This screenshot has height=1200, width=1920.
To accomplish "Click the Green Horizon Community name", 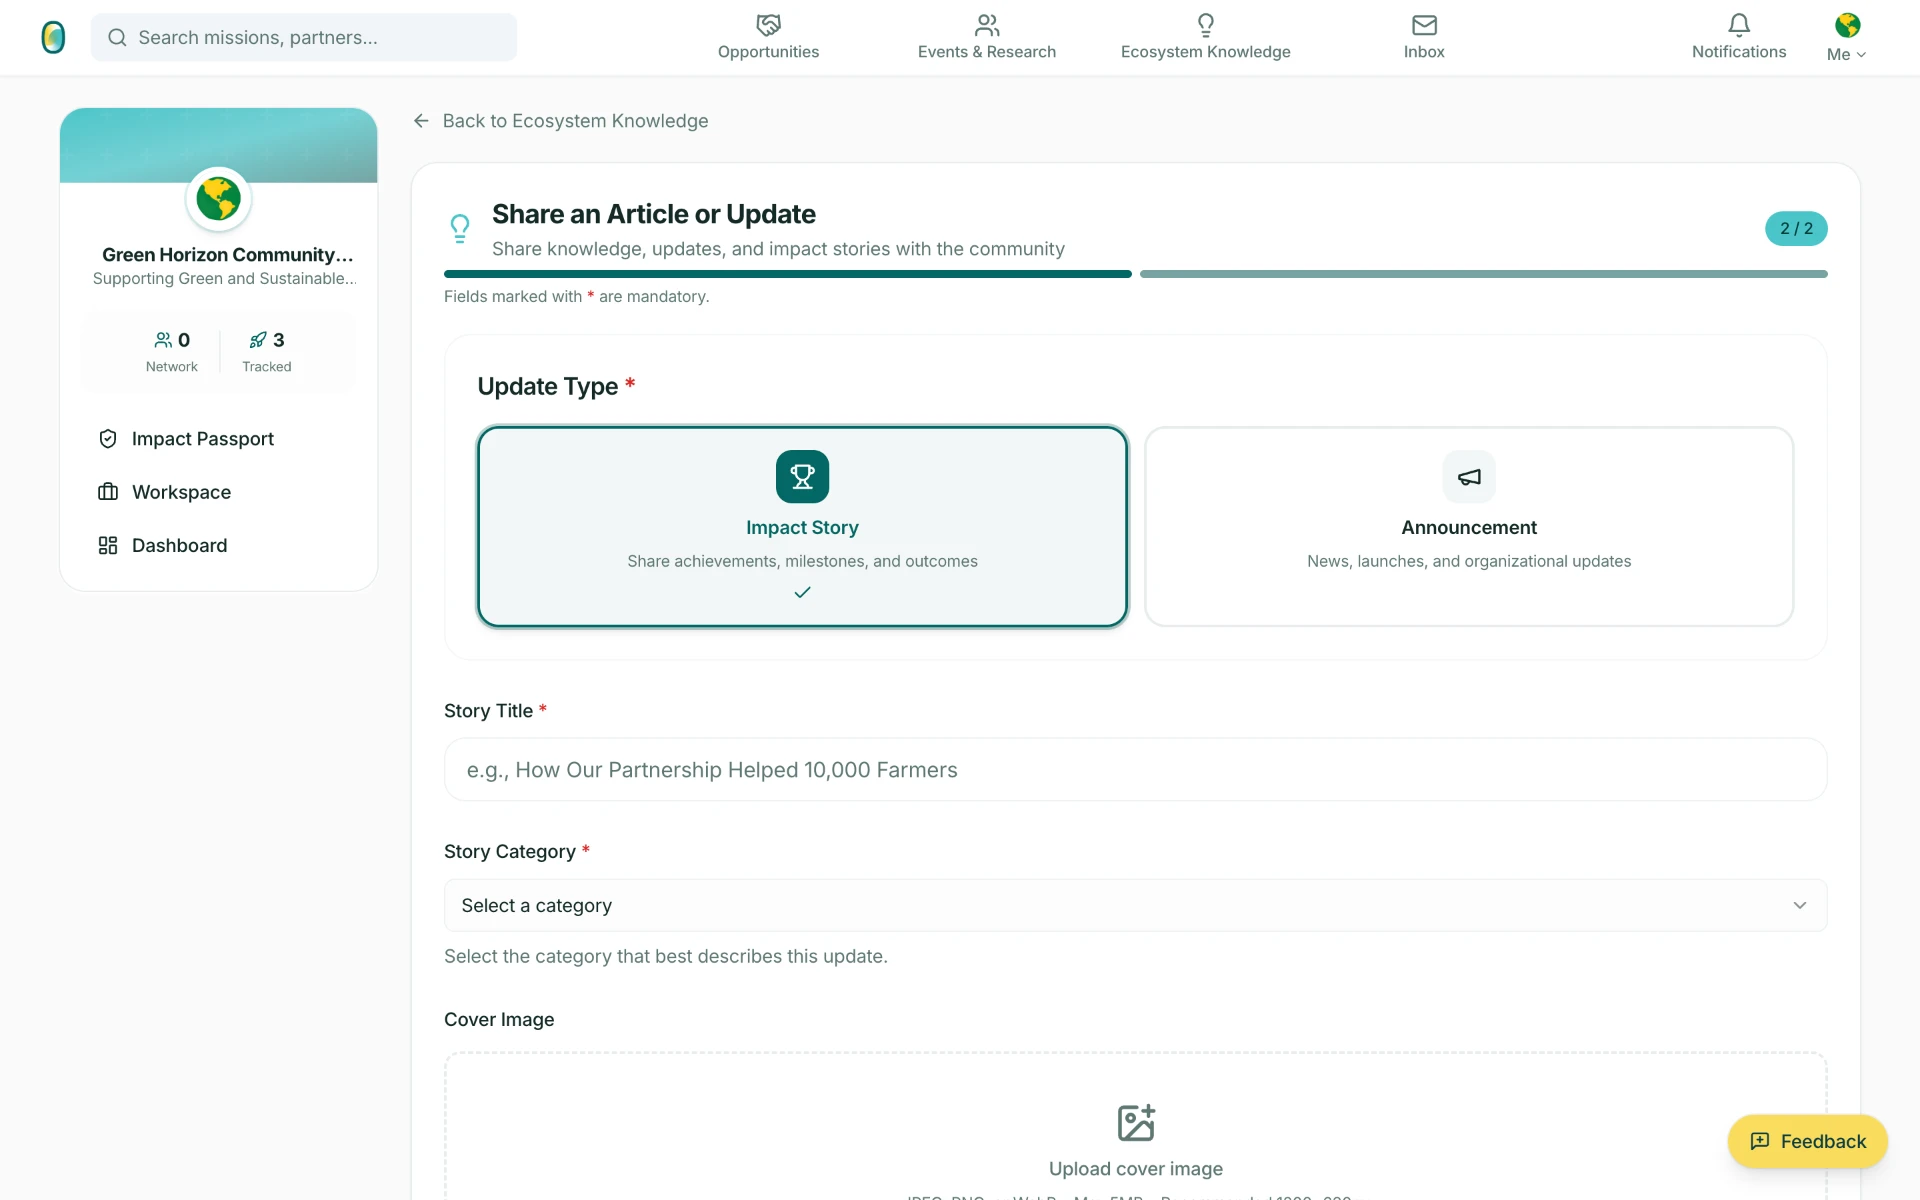I will 227,255.
